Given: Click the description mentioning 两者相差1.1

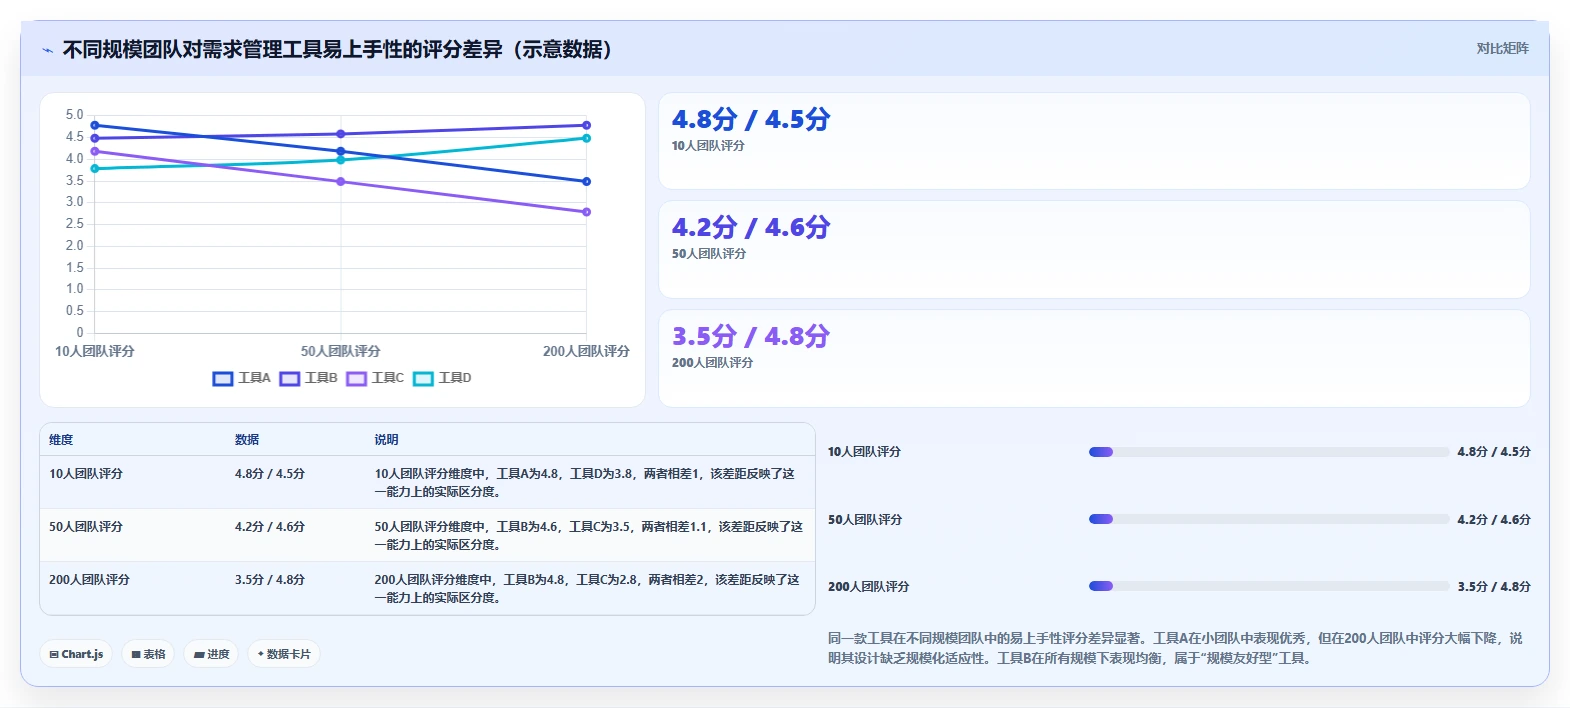Looking at the screenshot, I should click(589, 536).
